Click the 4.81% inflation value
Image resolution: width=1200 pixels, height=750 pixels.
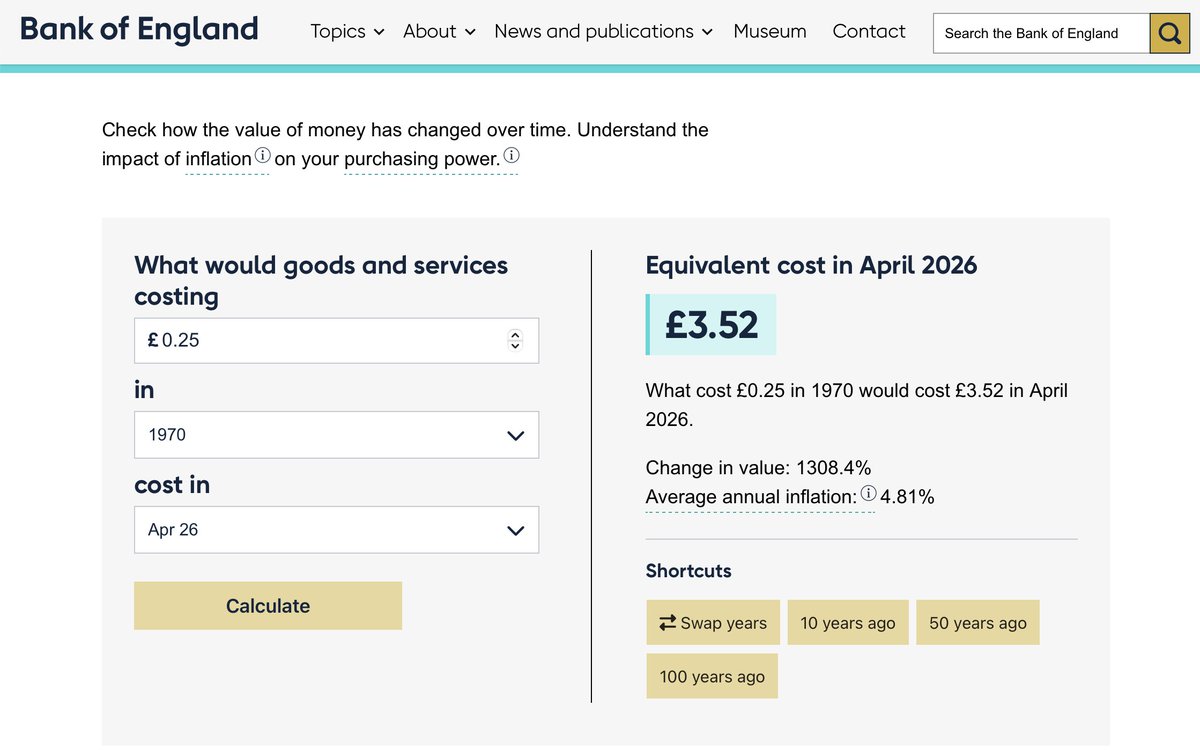coord(907,497)
